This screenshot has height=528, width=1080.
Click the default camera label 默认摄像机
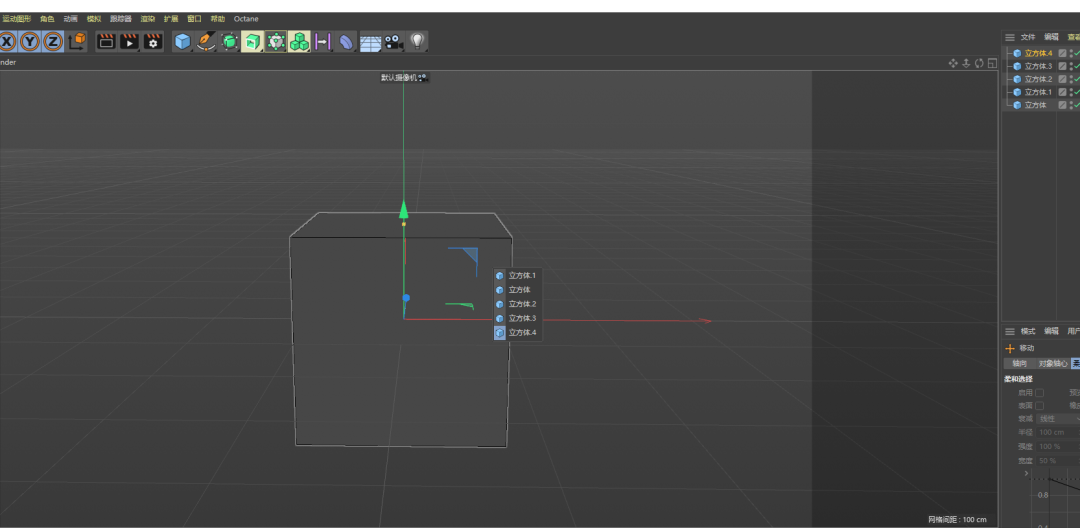pyautogui.click(x=399, y=78)
